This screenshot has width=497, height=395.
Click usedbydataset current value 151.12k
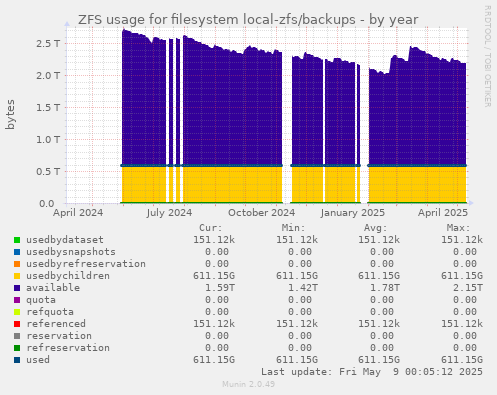(214, 240)
